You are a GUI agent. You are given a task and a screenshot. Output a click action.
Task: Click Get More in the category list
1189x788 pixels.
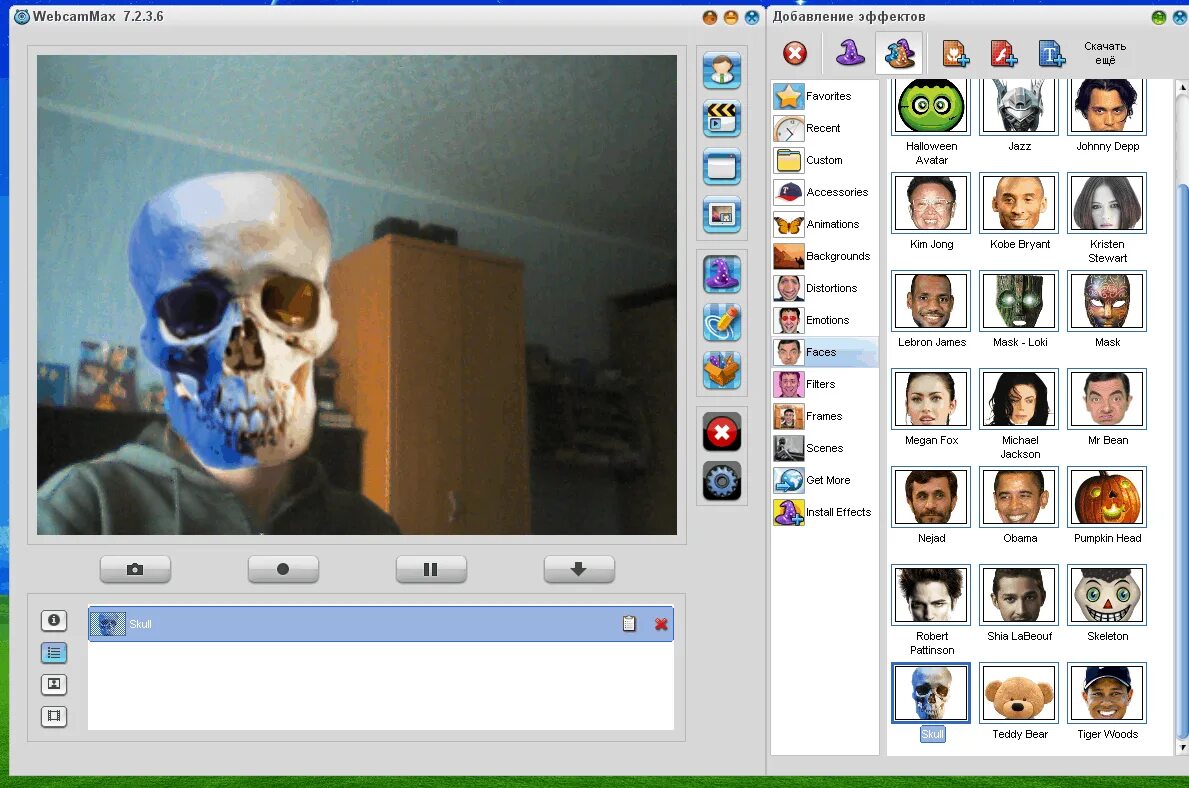tap(825, 480)
